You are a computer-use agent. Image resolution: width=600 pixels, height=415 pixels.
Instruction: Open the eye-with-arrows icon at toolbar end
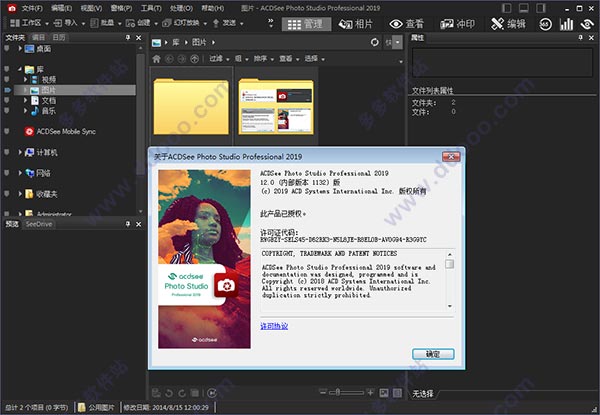click(x=587, y=24)
